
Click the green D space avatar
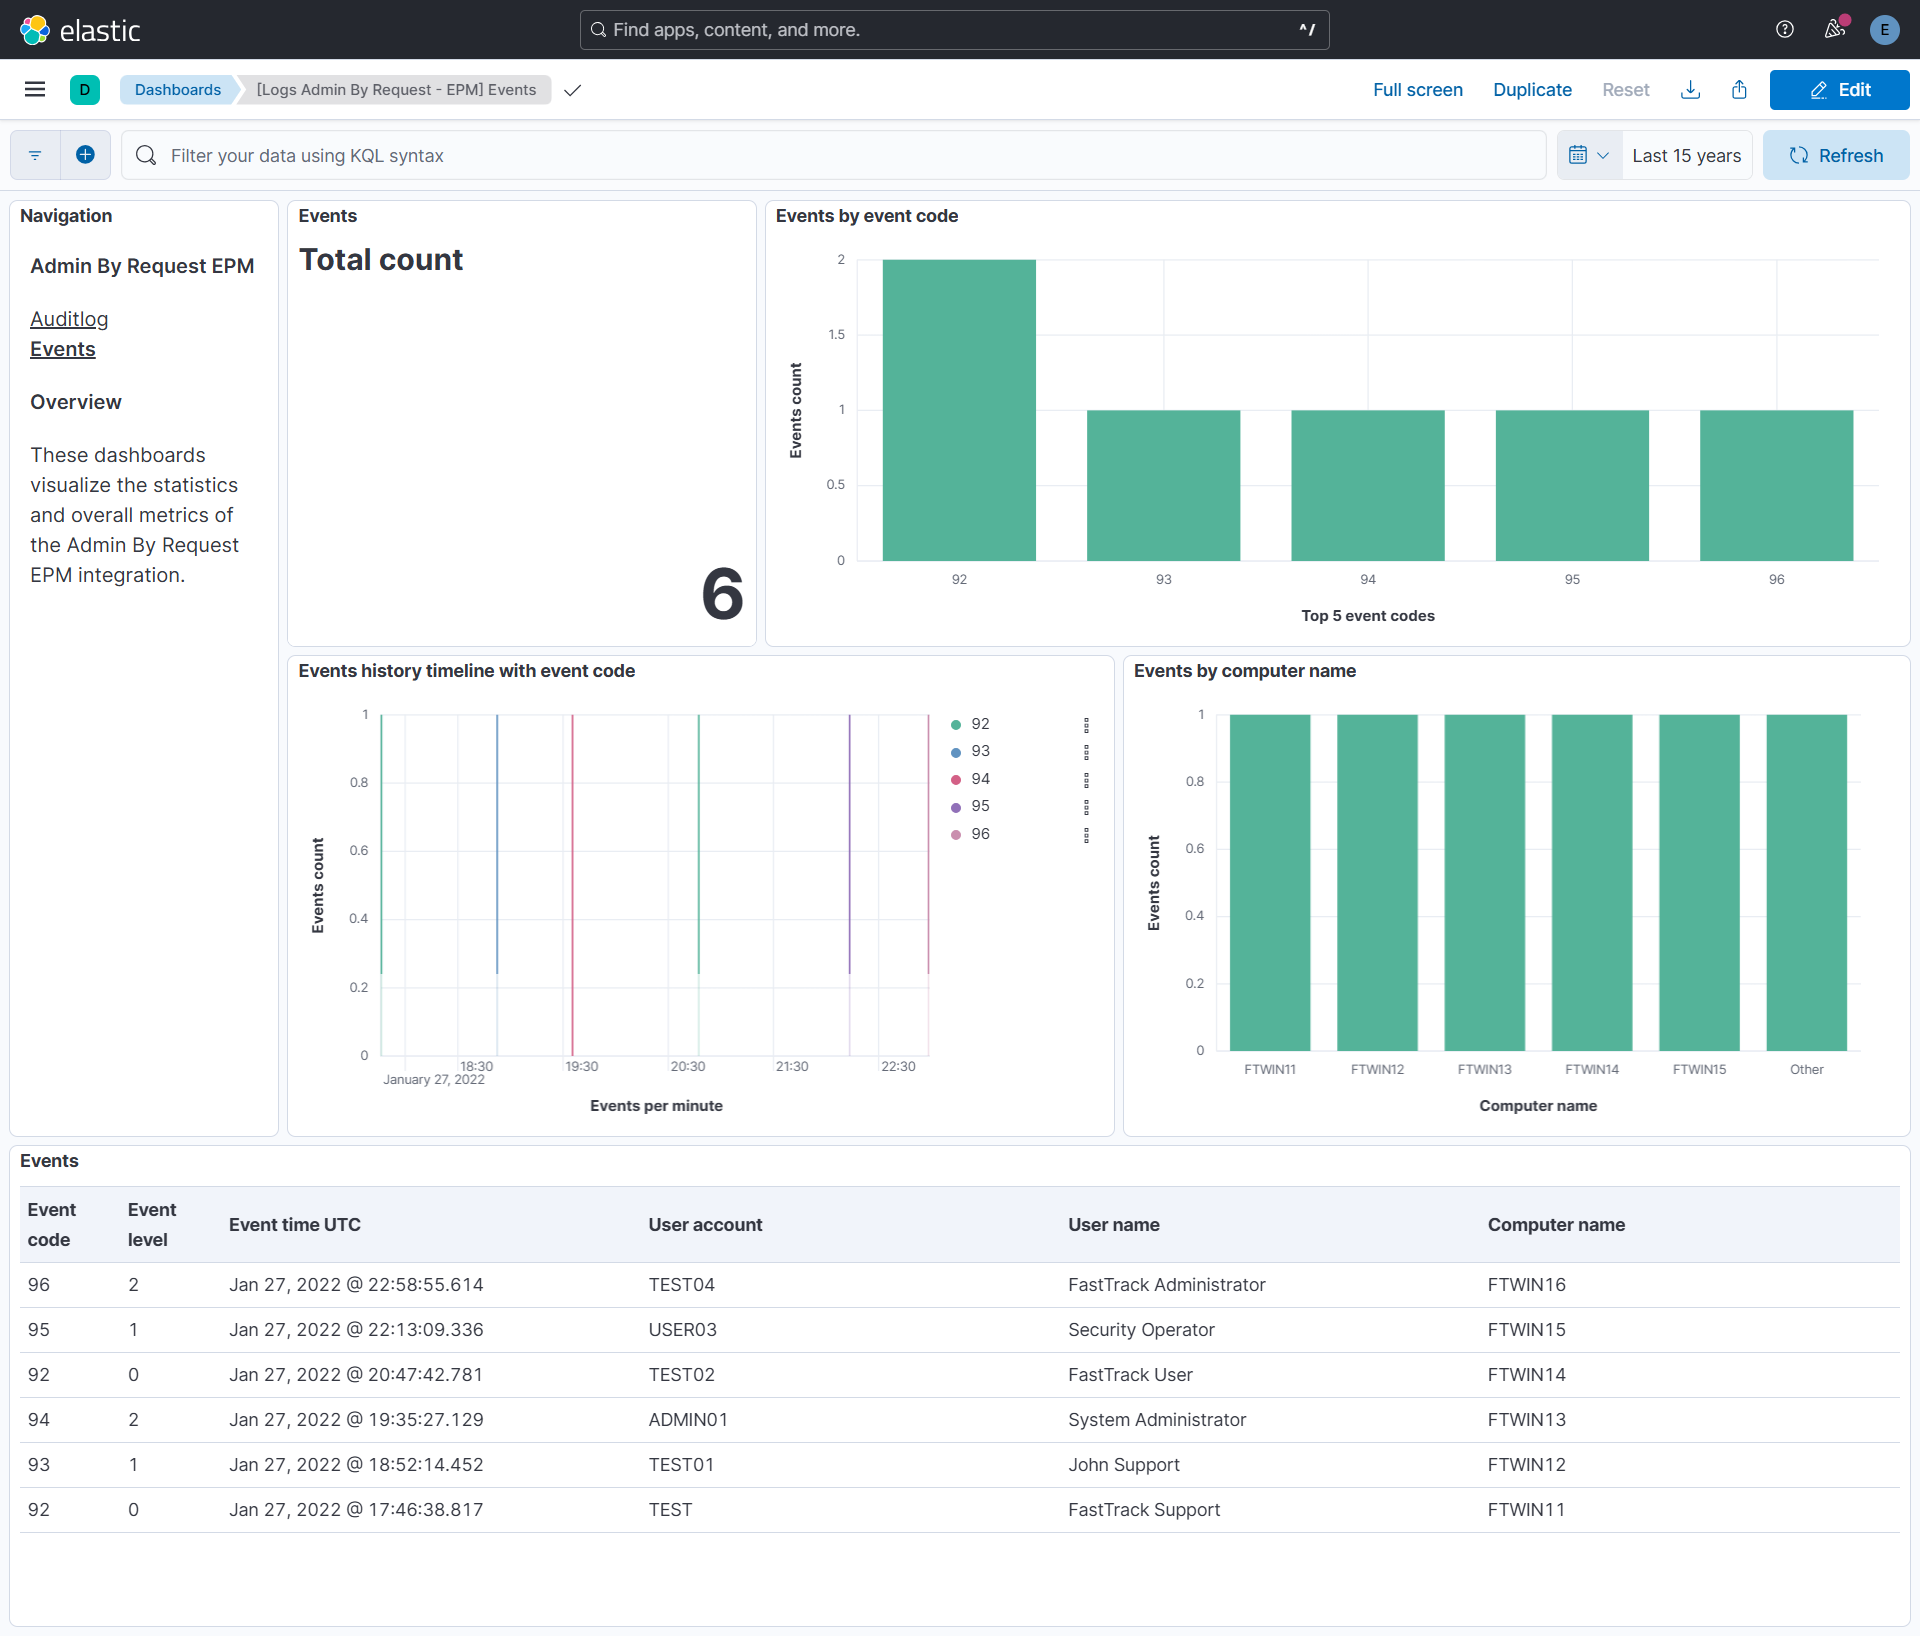85,90
